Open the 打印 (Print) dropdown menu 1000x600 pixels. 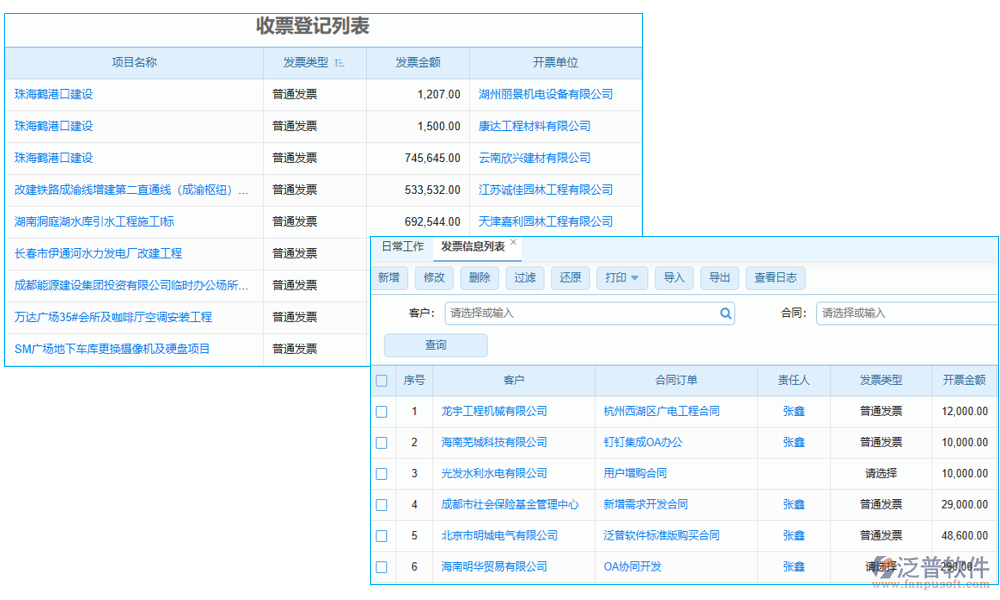[621, 278]
